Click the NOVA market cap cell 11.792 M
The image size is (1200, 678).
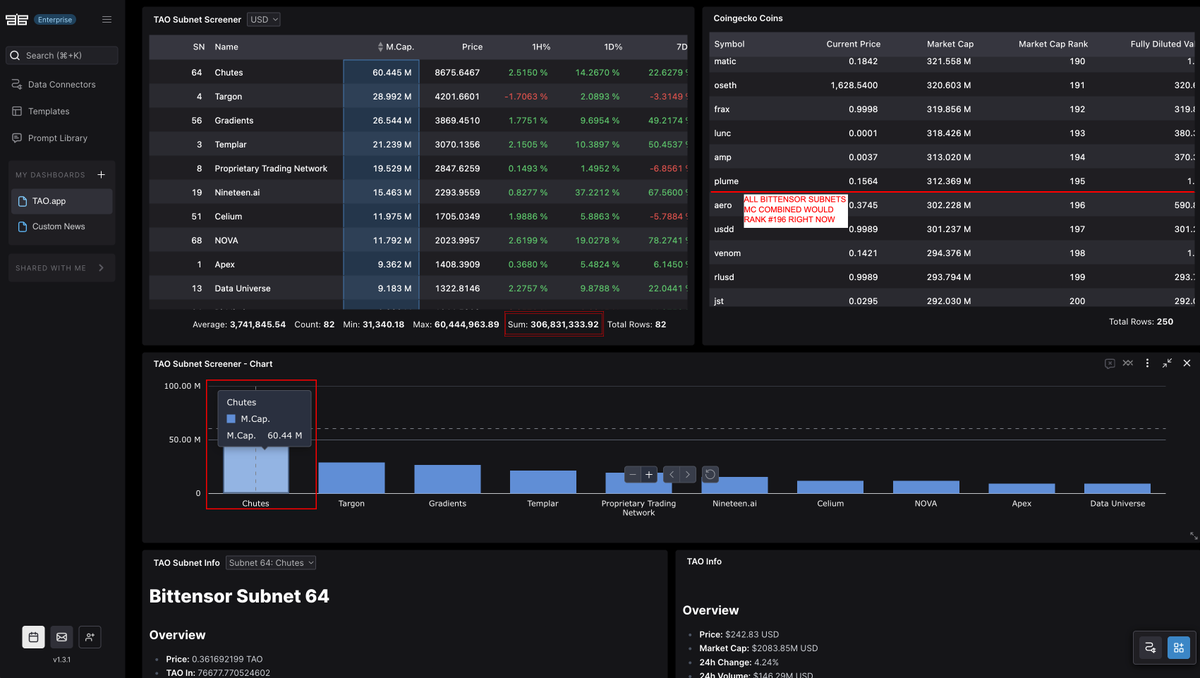point(383,241)
